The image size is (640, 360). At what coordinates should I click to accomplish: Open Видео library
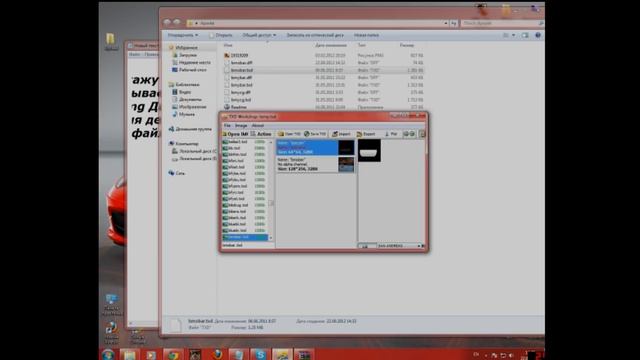pyautogui.click(x=184, y=92)
